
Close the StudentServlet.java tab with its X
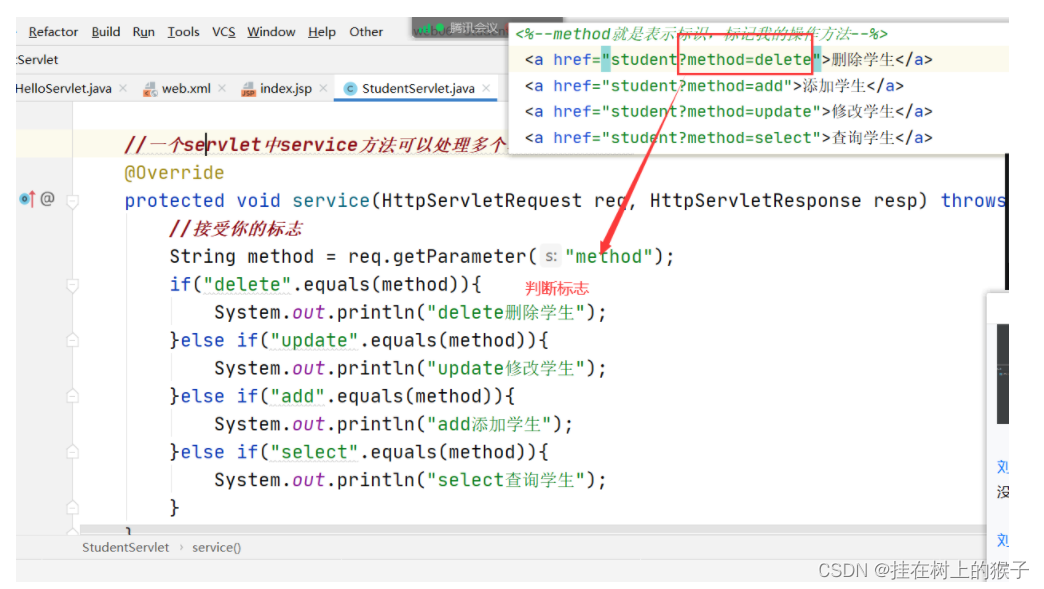pos(486,88)
